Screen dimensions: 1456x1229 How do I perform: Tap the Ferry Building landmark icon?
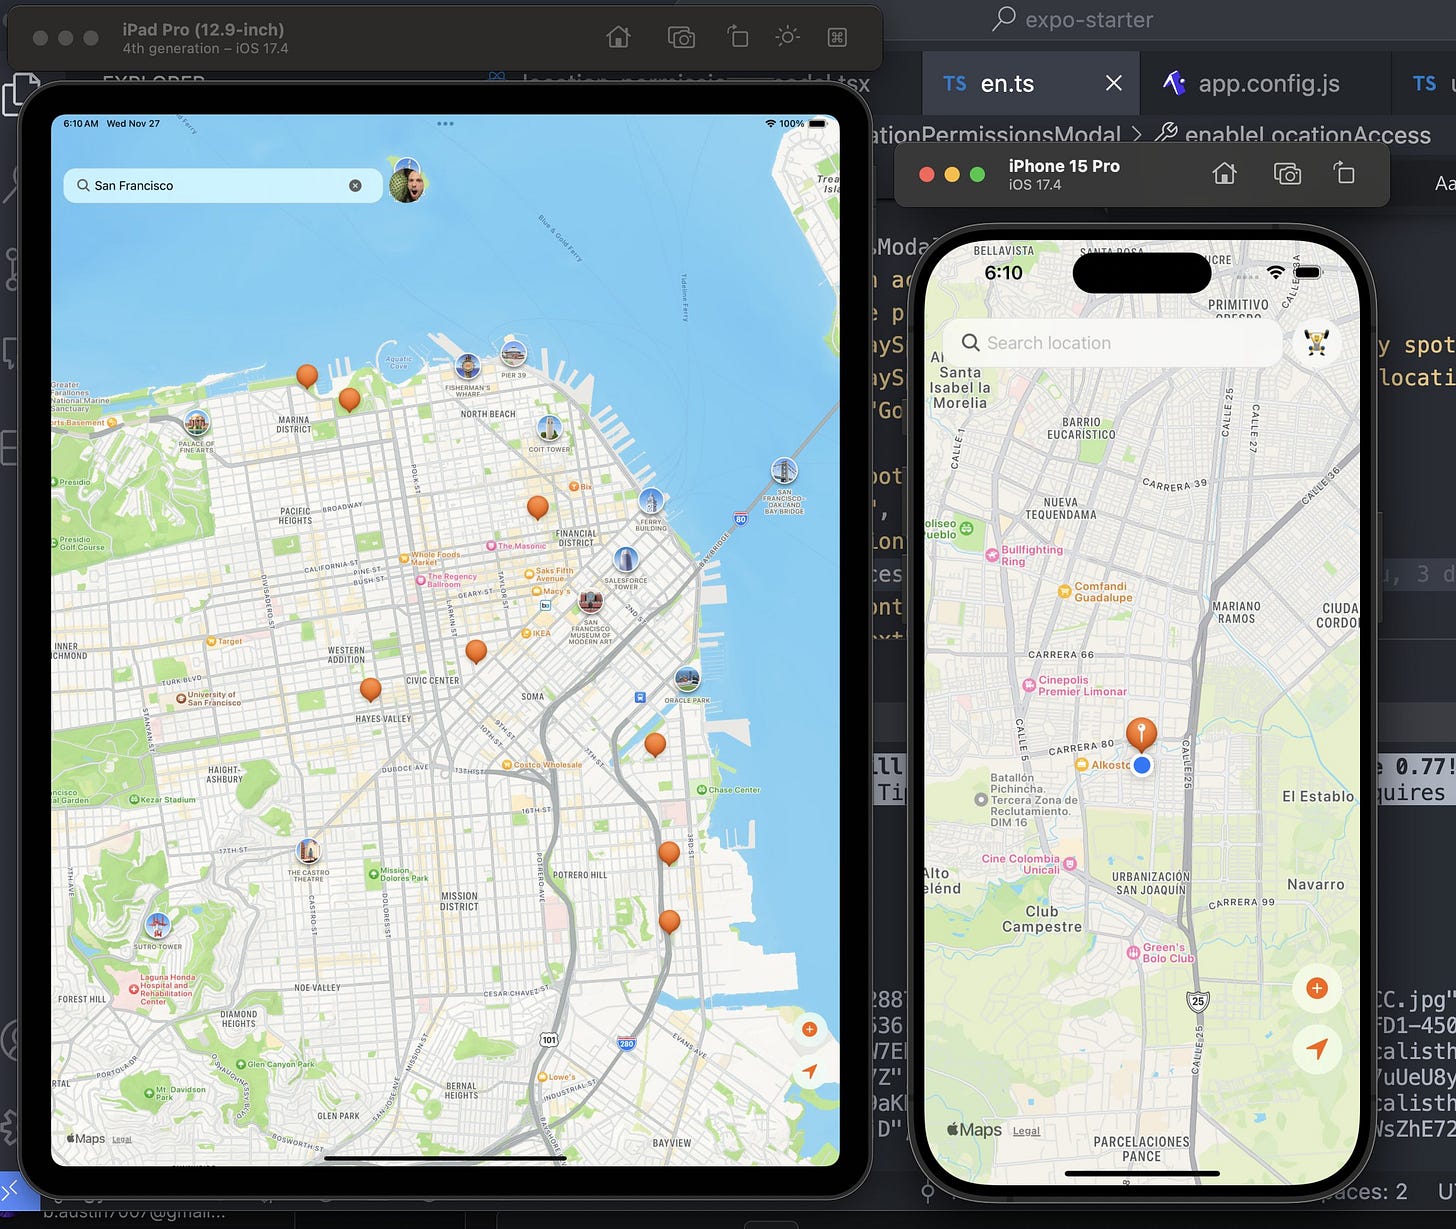coord(651,500)
